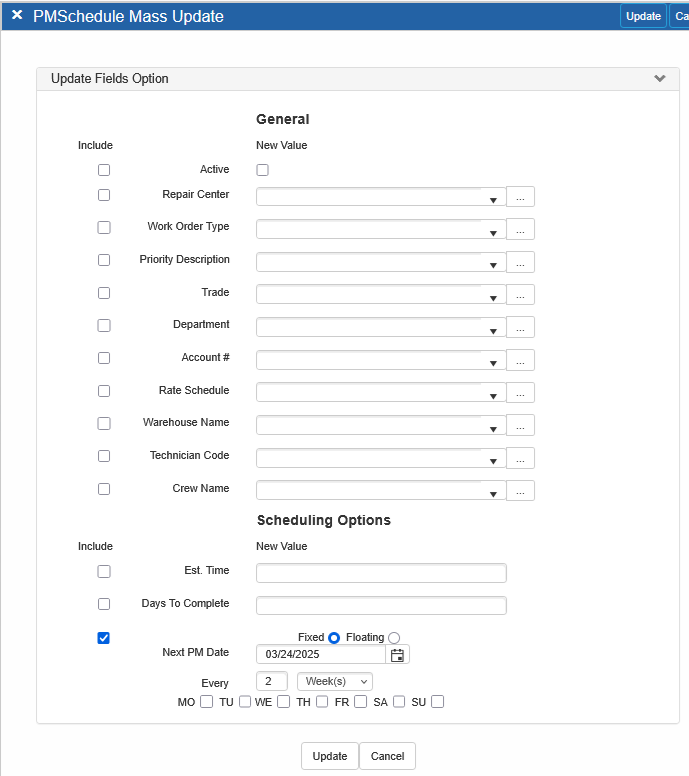This screenshot has height=776, width=689.
Task: Collapse the Update Fields Option section
Action: pyautogui.click(x=659, y=78)
